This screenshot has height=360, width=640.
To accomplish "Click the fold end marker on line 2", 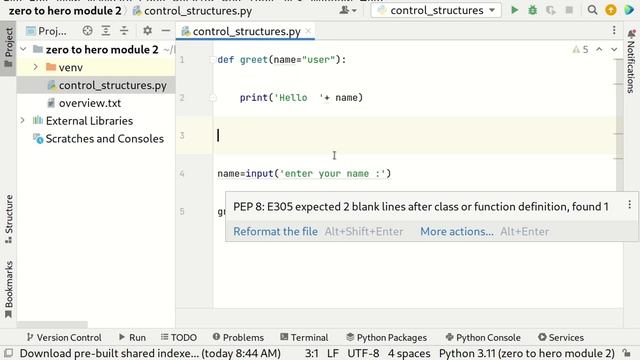I will pyautogui.click(x=212, y=98).
